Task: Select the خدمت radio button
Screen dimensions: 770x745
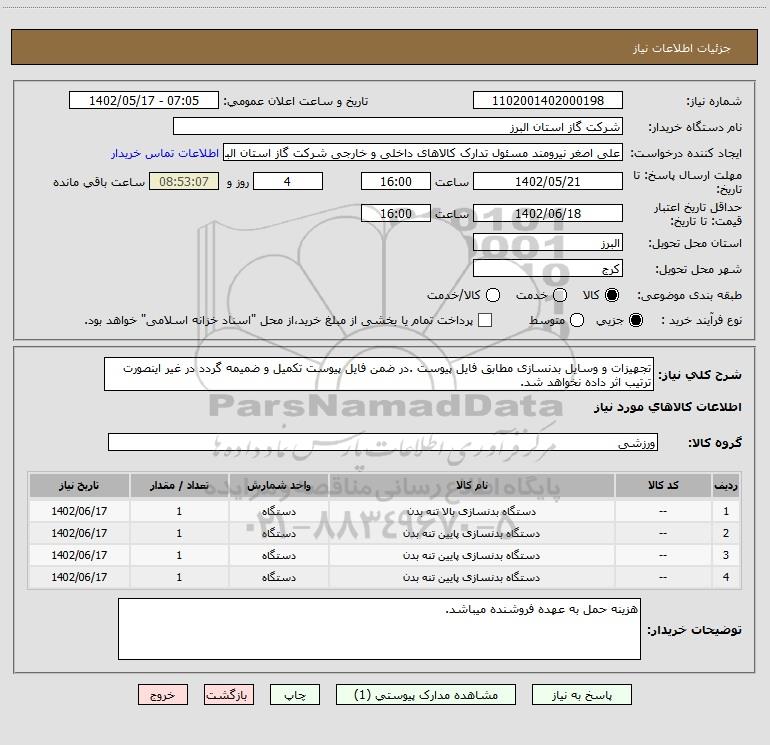Action: pos(560,295)
